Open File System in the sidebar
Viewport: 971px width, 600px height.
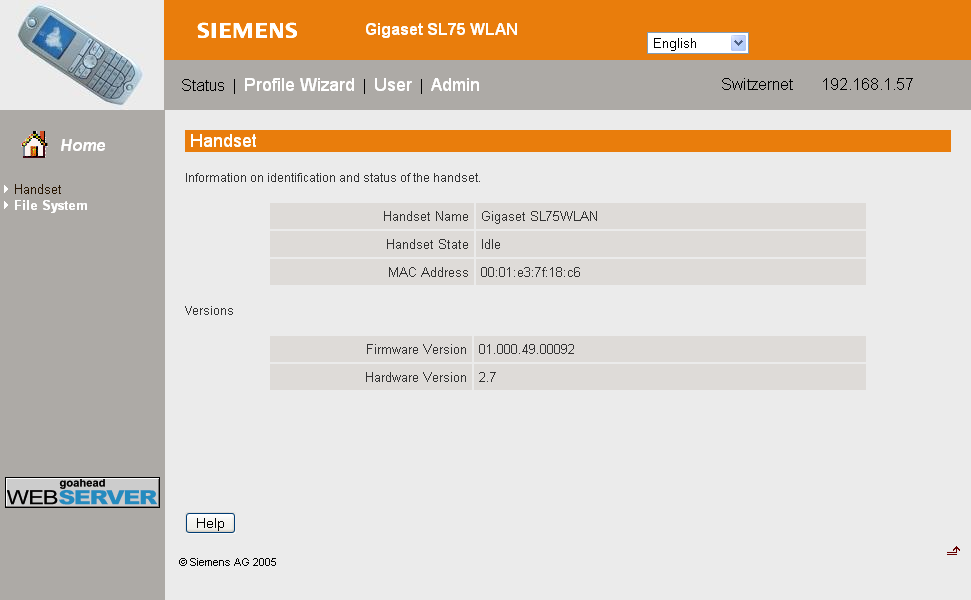51,206
